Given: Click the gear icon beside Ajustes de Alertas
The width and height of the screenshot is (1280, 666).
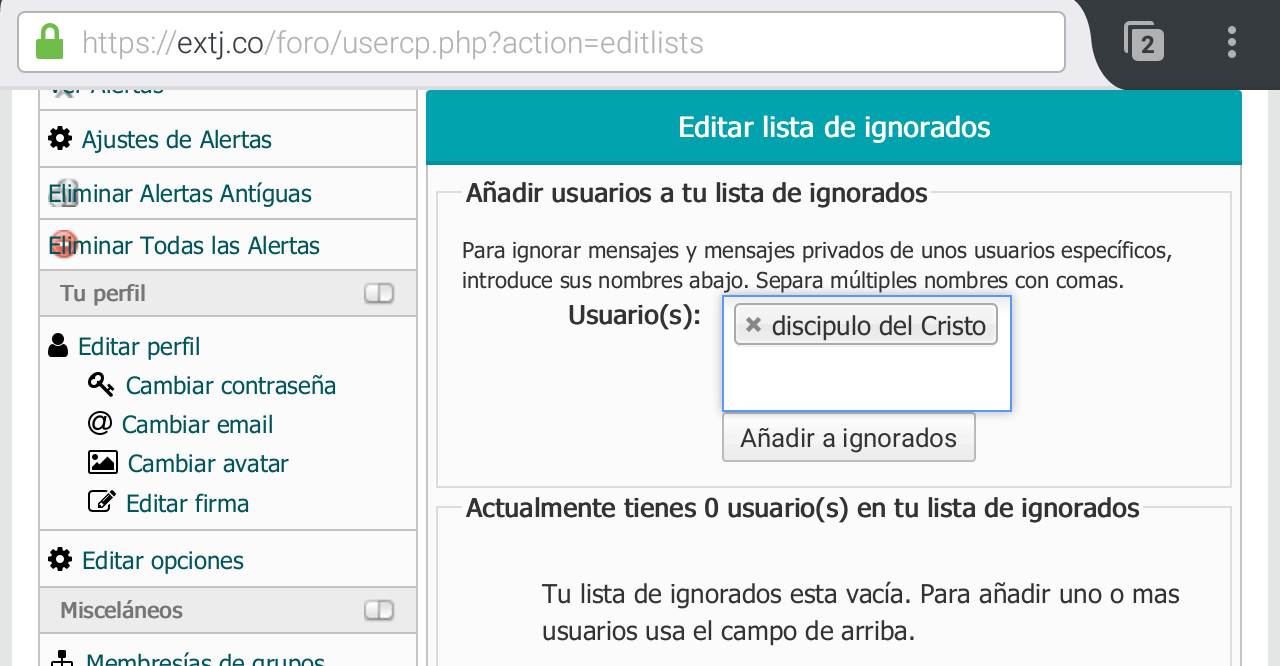Looking at the screenshot, I should (x=60, y=139).
